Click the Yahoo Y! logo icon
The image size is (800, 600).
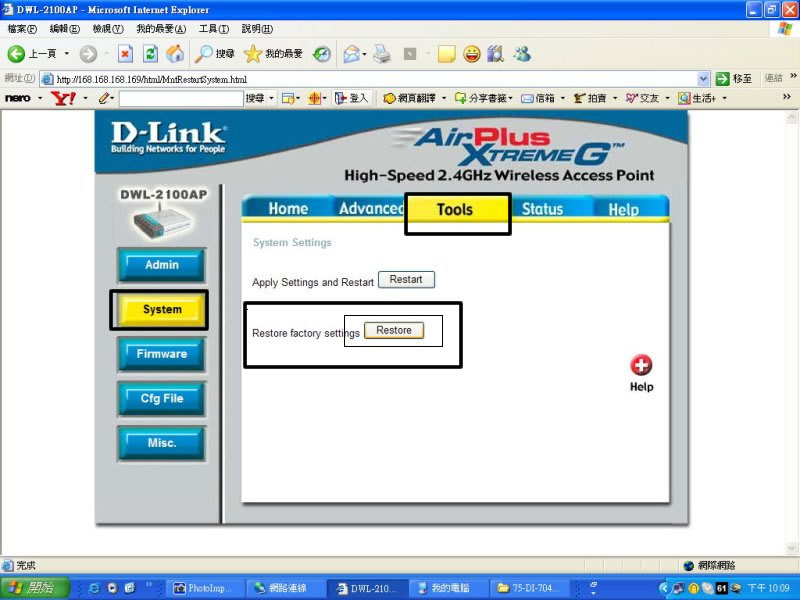pos(63,98)
